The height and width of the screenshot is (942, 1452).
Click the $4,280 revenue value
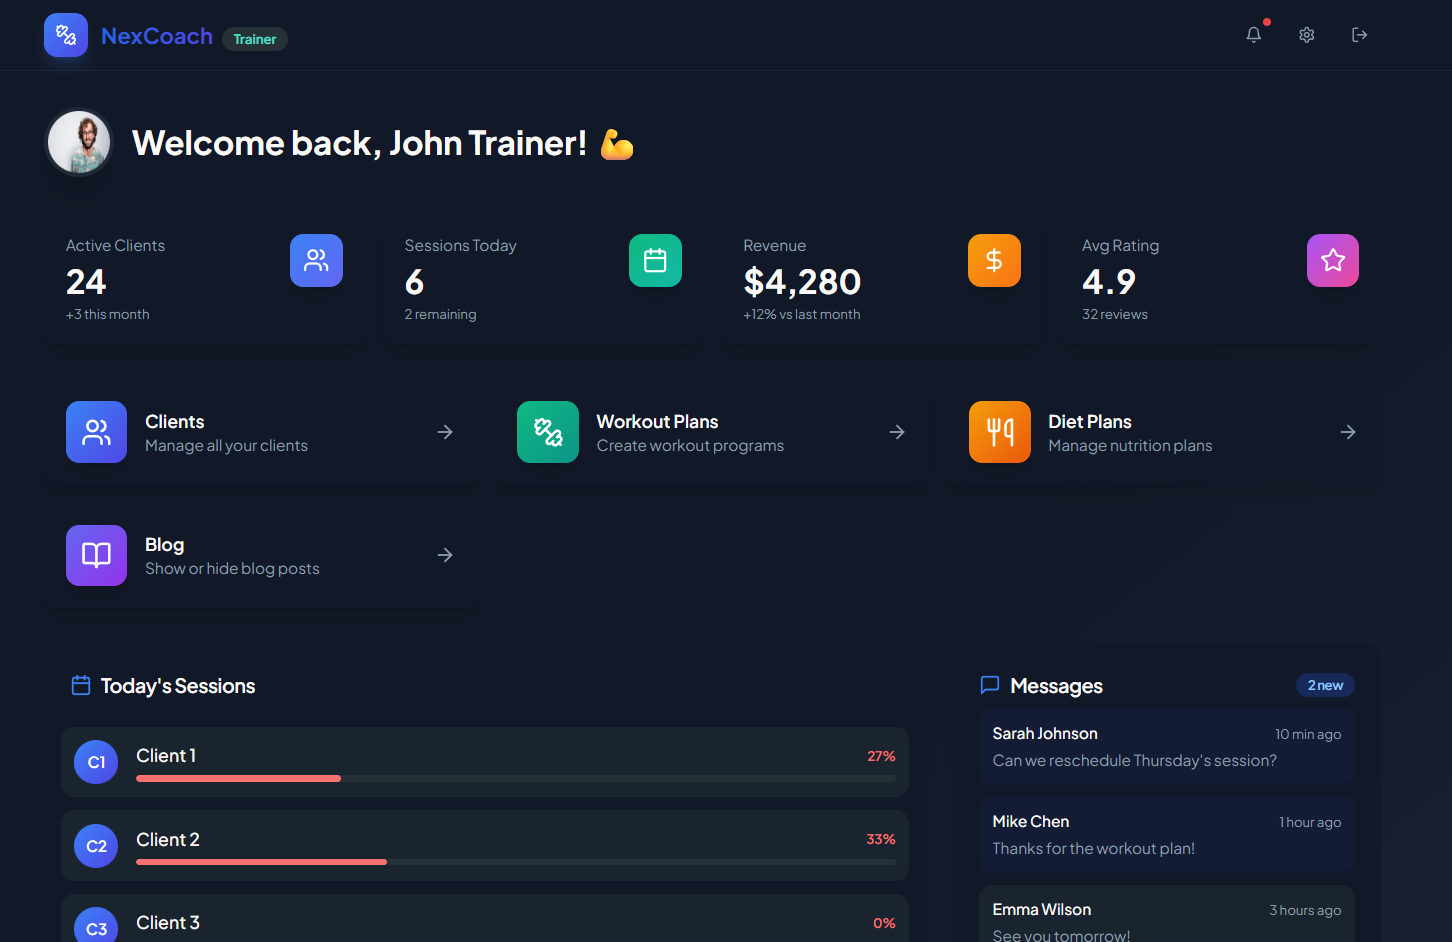click(802, 282)
